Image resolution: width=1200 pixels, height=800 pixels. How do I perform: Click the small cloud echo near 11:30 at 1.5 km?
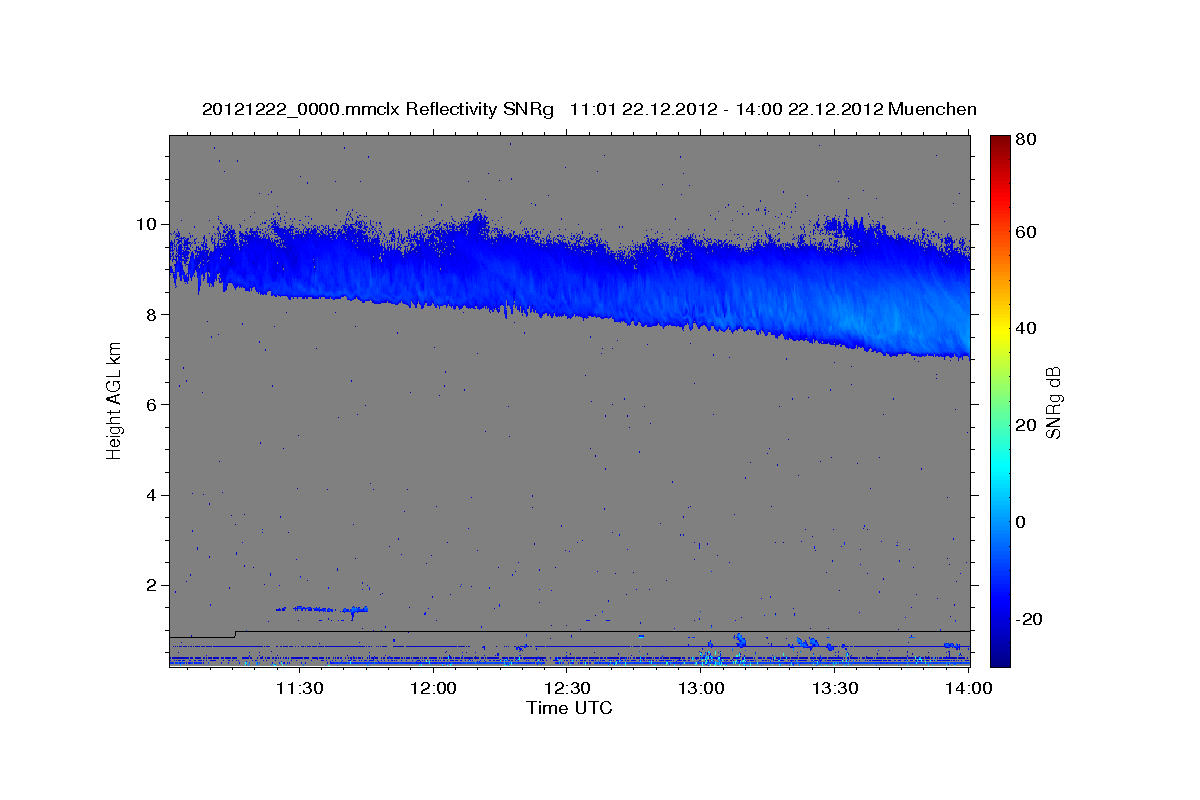pos(322,609)
